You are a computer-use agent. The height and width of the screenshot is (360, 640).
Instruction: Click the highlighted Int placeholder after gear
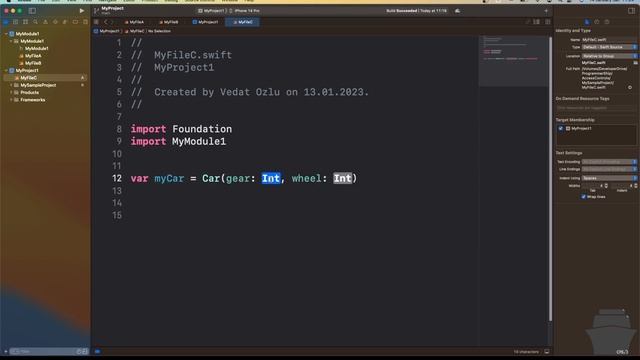pyautogui.click(x=271, y=178)
